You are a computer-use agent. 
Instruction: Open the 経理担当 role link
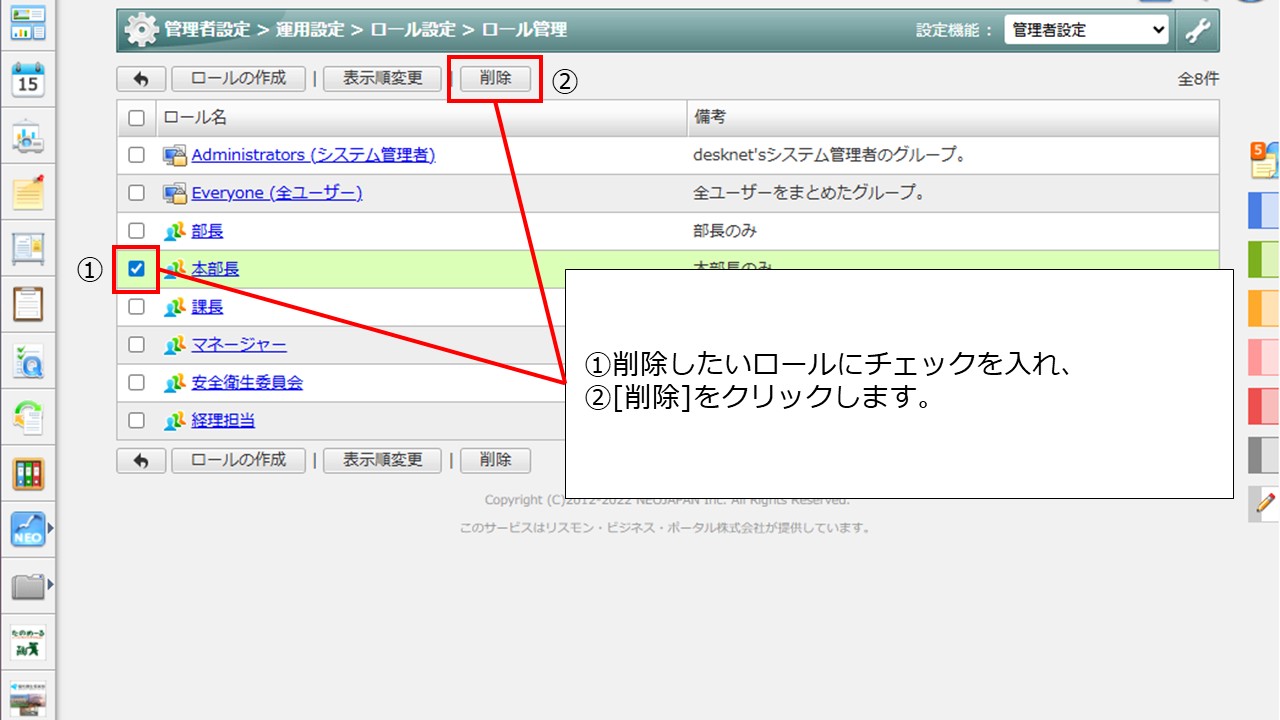(x=223, y=421)
